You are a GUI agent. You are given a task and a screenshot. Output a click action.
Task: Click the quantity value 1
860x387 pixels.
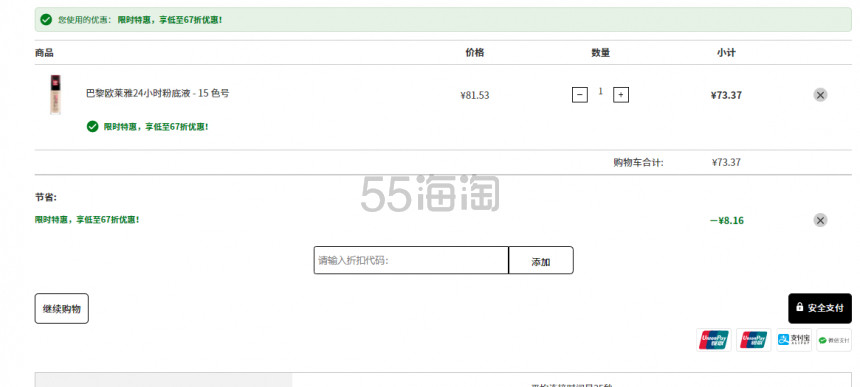600,92
